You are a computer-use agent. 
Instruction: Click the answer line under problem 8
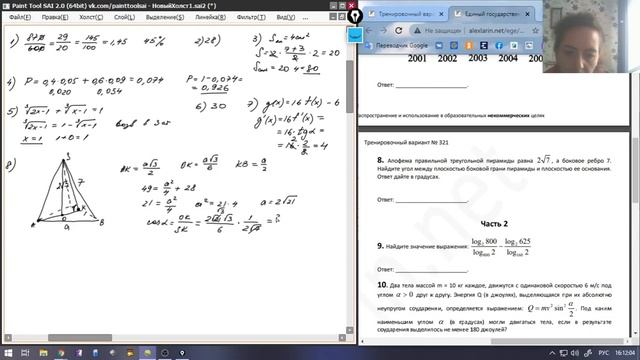pyautogui.click(x=431, y=200)
